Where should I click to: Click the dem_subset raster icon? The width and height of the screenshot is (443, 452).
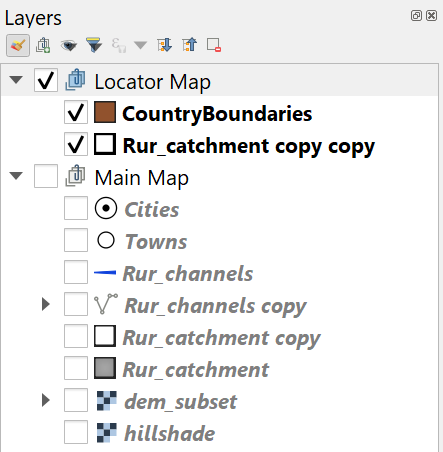[107, 400]
